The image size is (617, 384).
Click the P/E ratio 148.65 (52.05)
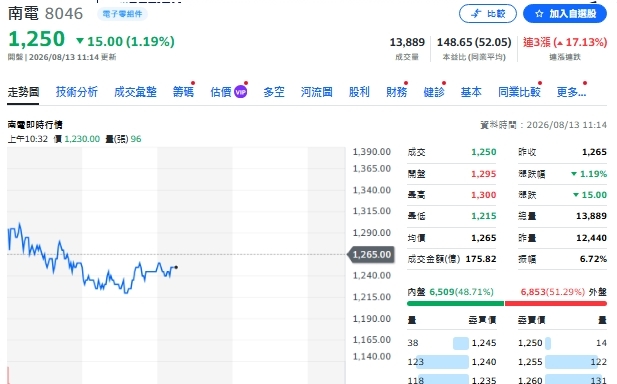[x=474, y=42]
